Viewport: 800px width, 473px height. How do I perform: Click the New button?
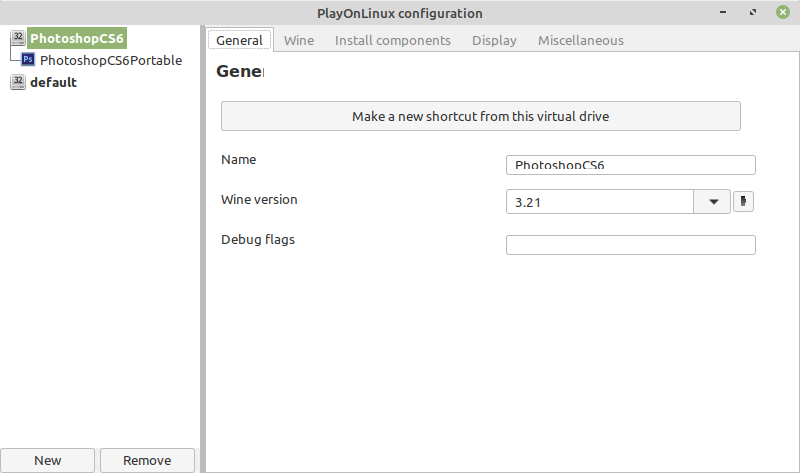click(x=47, y=460)
